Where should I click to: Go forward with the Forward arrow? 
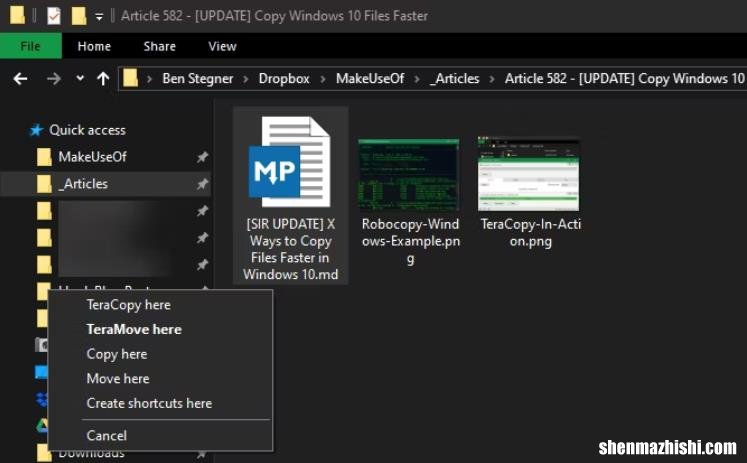point(53,79)
